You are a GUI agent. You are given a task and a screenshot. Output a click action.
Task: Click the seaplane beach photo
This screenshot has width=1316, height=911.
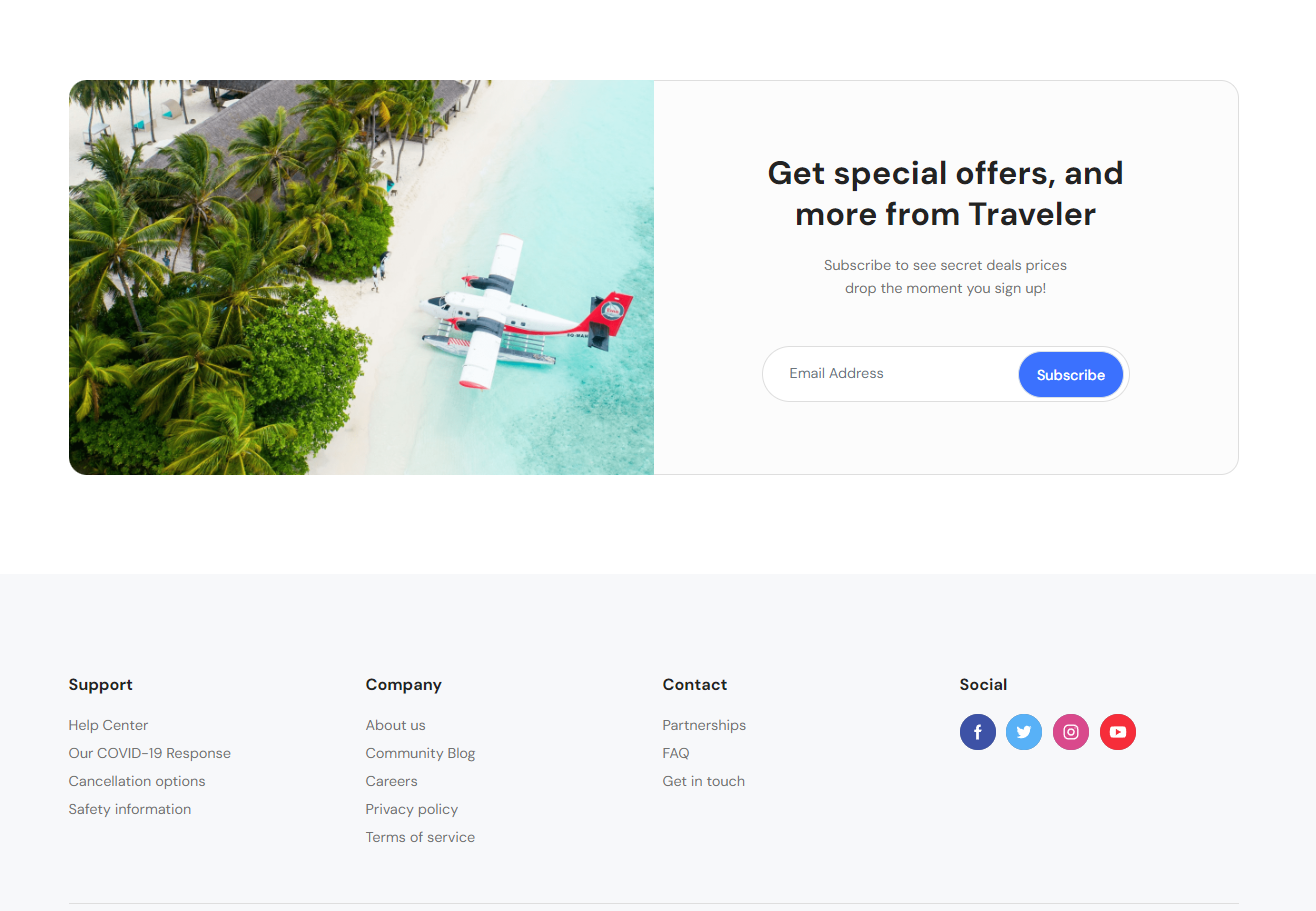pos(361,277)
